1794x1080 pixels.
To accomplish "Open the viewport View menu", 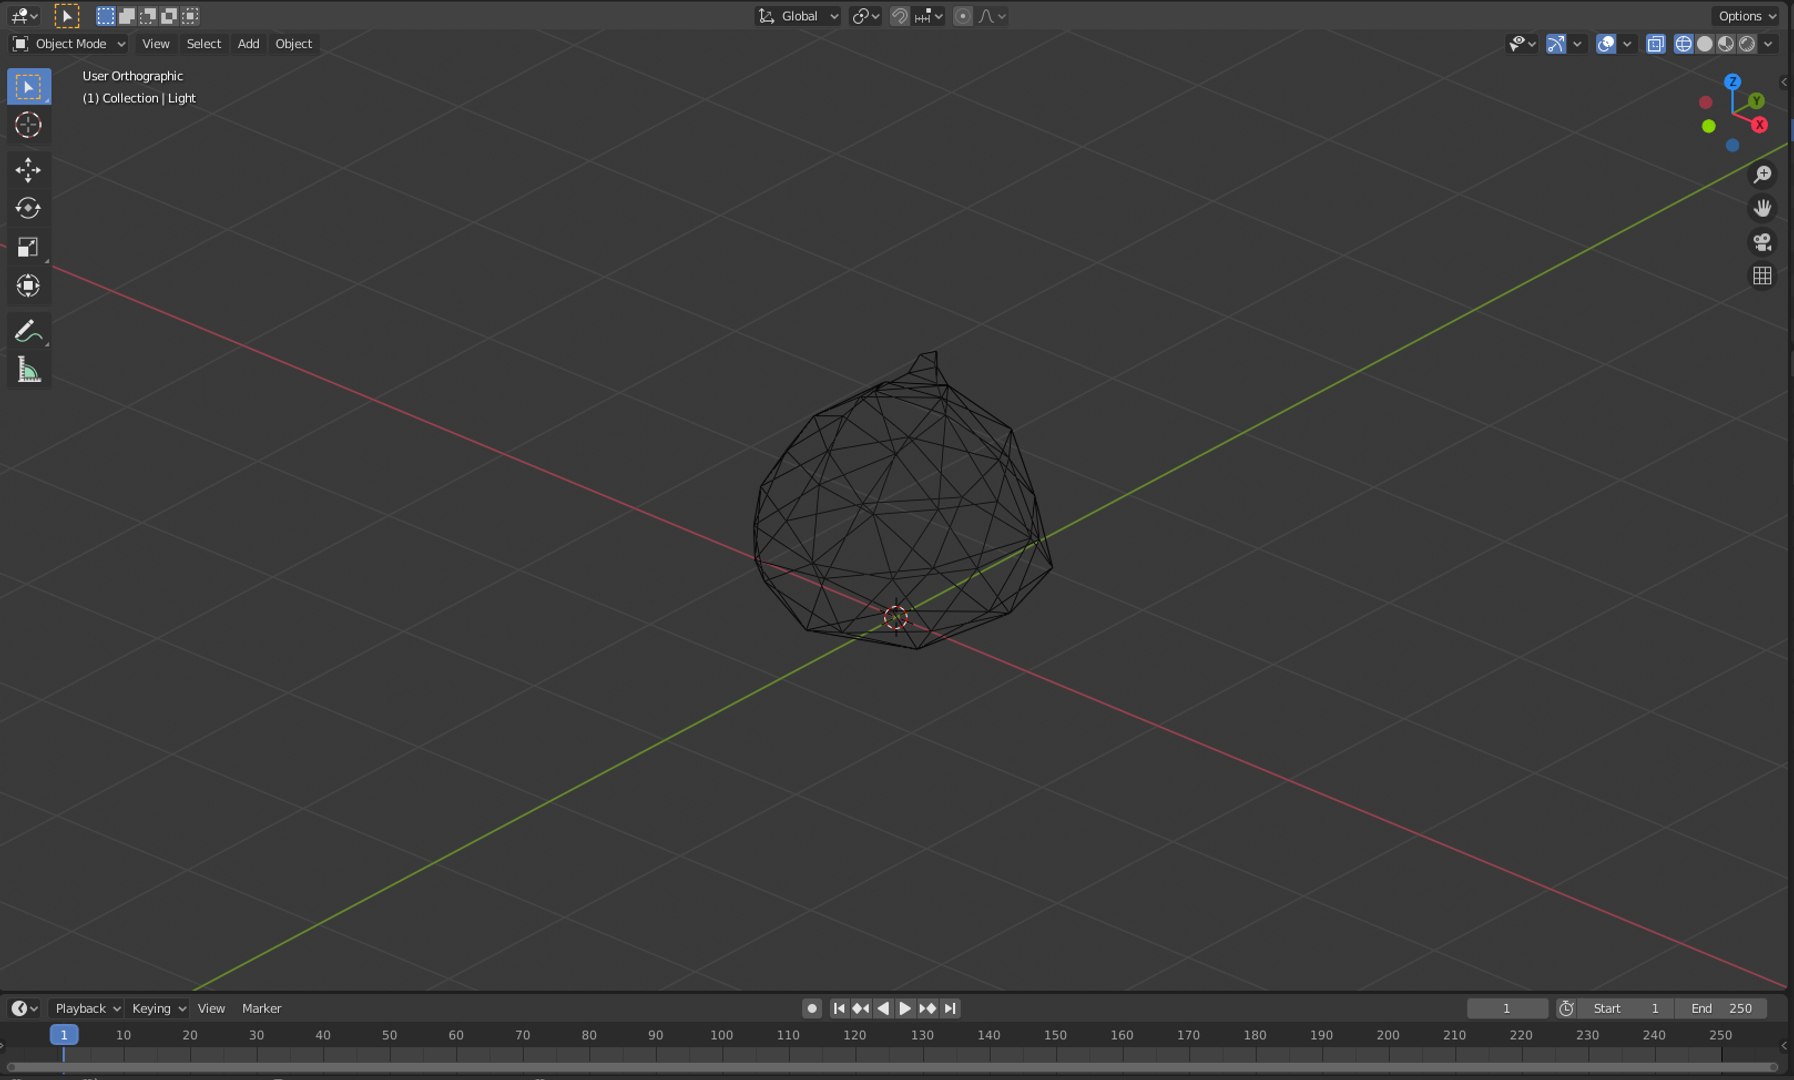I will pos(156,44).
